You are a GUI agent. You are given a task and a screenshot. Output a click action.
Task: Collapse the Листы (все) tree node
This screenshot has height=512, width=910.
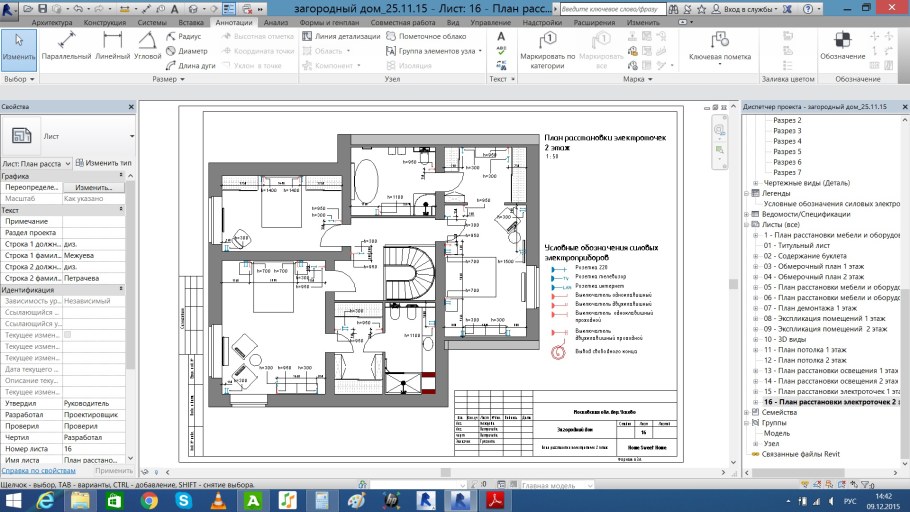click(x=747, y=225)
